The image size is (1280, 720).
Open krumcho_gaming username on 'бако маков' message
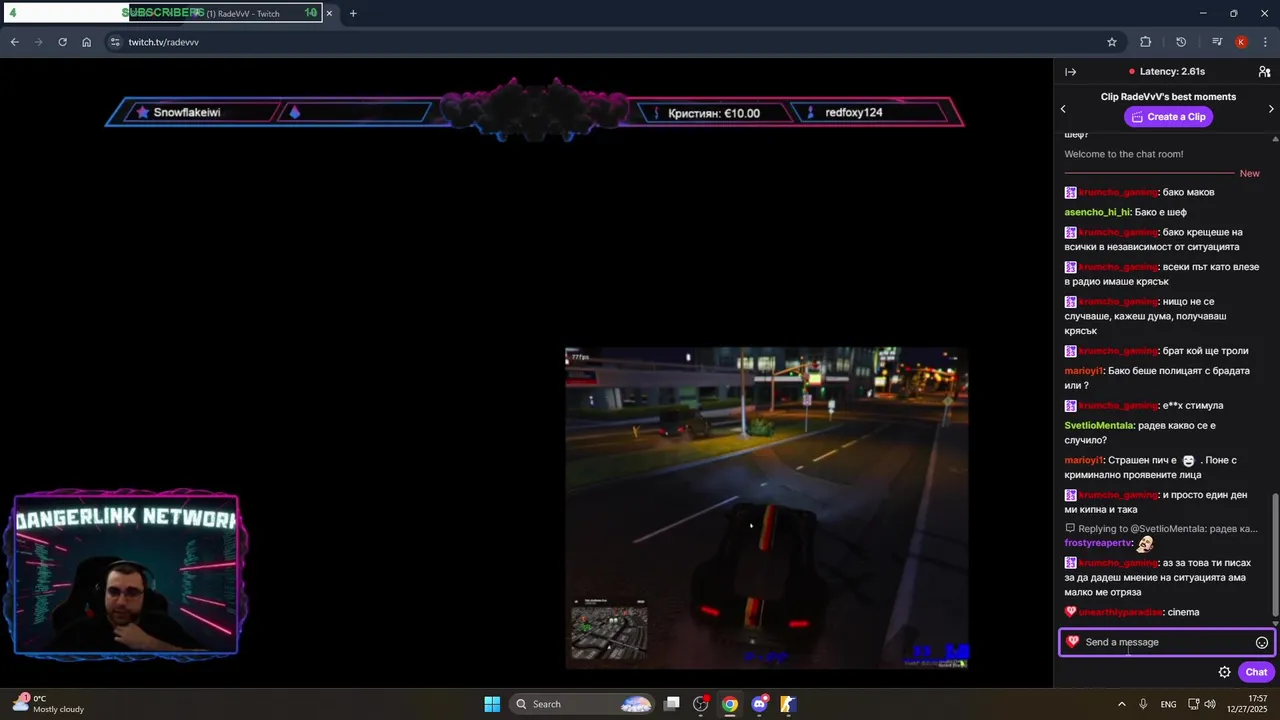(x=1118, y=192)
